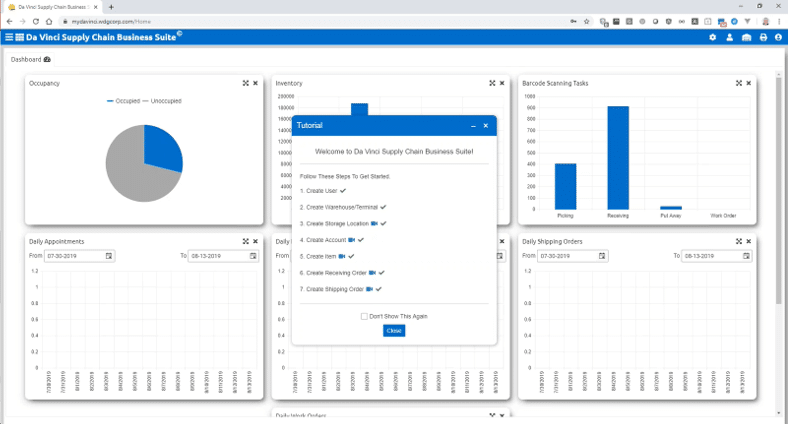Toggle the Unoccupied legend series
This screenshot has height=424, width=788.
tap(163, 101)
